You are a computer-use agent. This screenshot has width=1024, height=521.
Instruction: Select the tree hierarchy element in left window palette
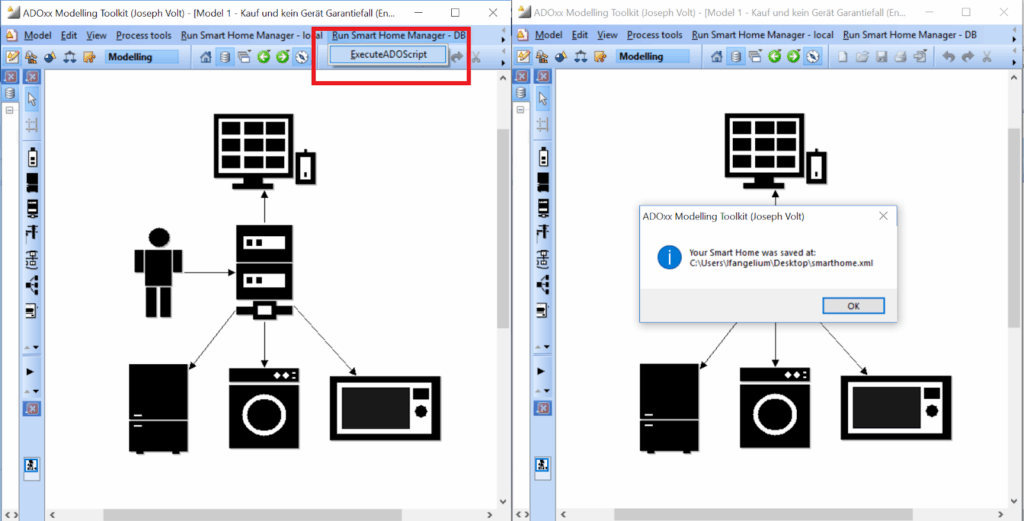[33, 285]
